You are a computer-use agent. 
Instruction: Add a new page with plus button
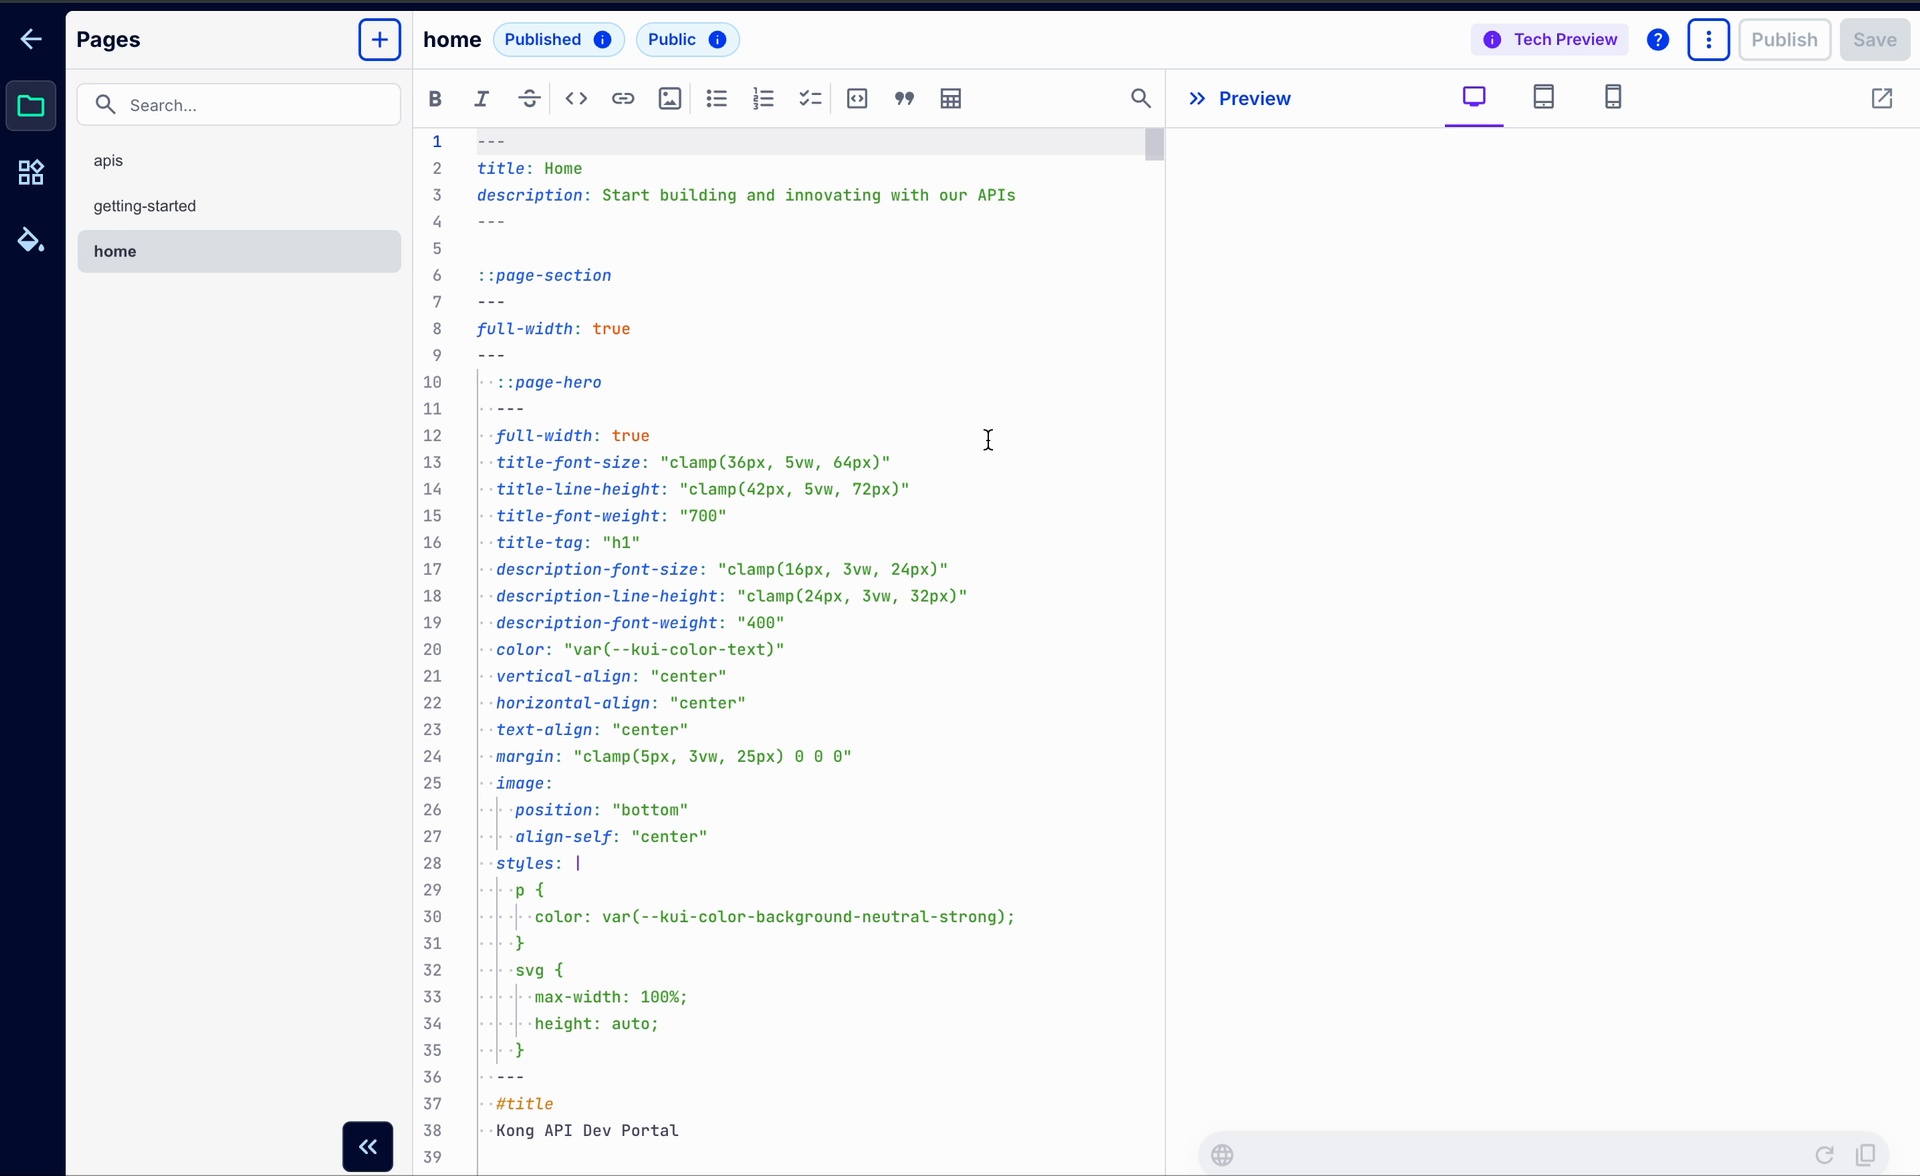(380, 40)
